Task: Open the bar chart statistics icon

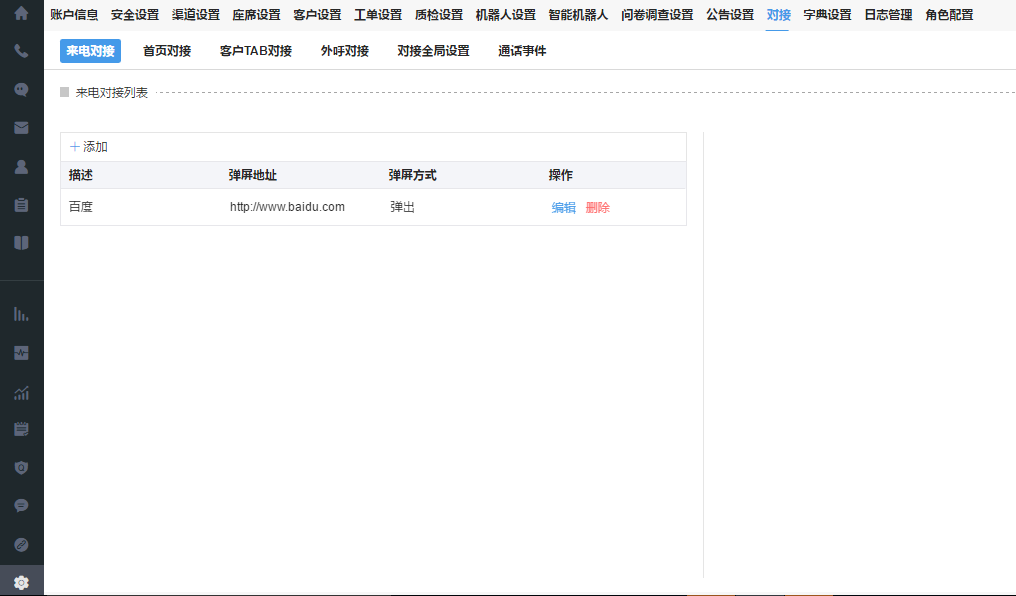Action: [21, 314]
